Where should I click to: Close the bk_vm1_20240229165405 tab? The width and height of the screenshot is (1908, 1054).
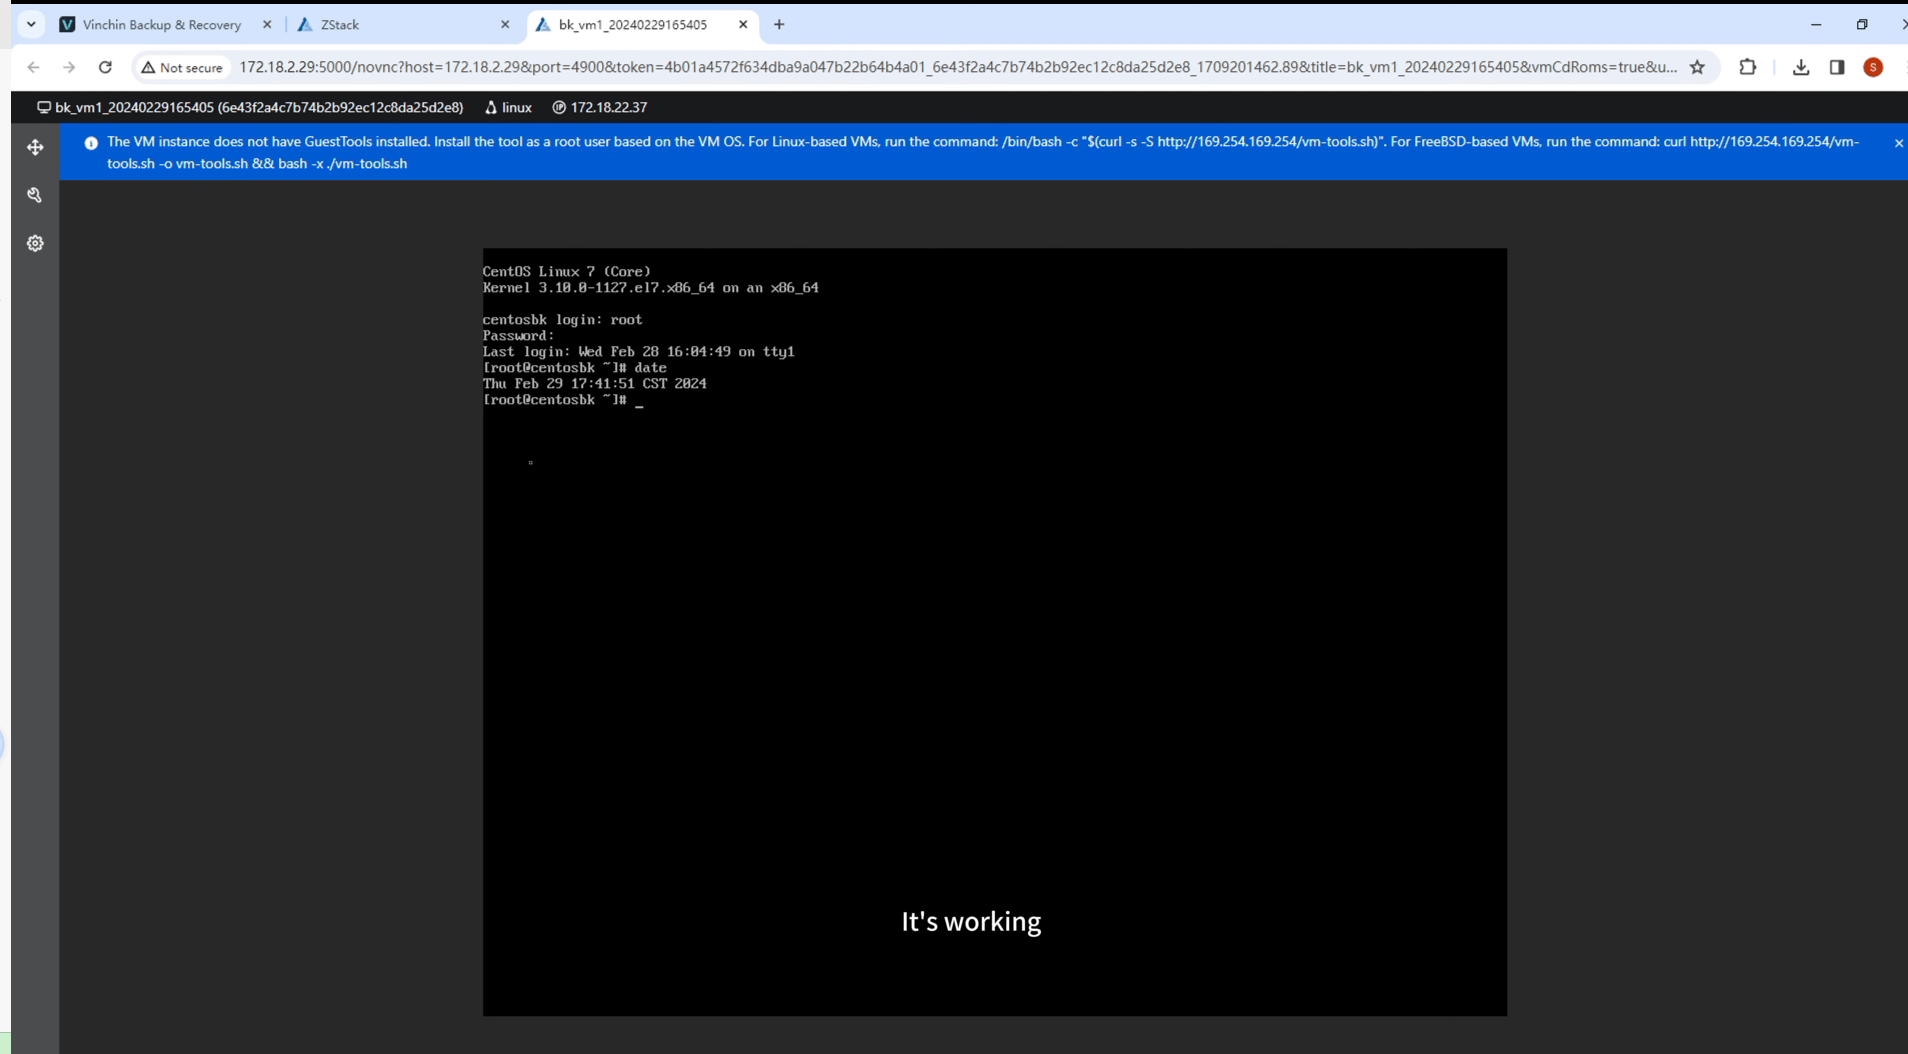click(743, 24)
